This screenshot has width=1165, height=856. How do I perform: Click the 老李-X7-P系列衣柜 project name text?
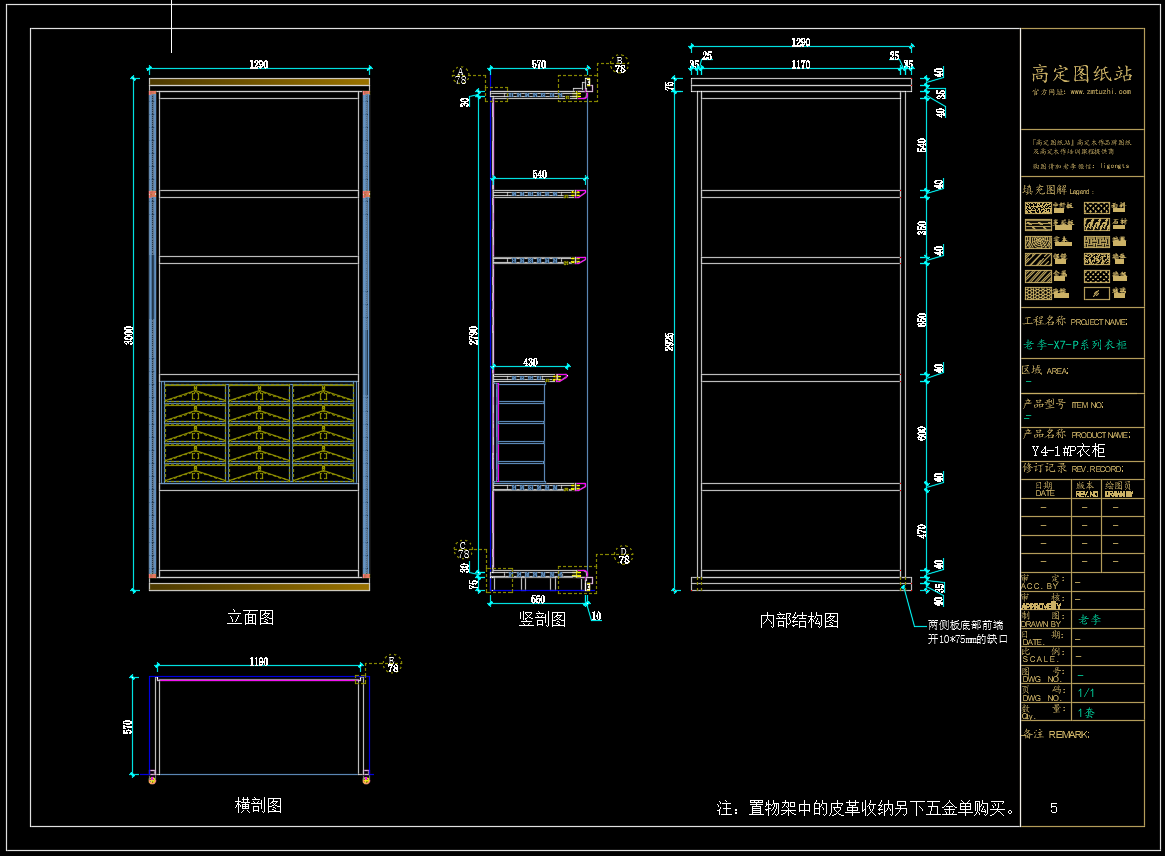click(1075, 345)
